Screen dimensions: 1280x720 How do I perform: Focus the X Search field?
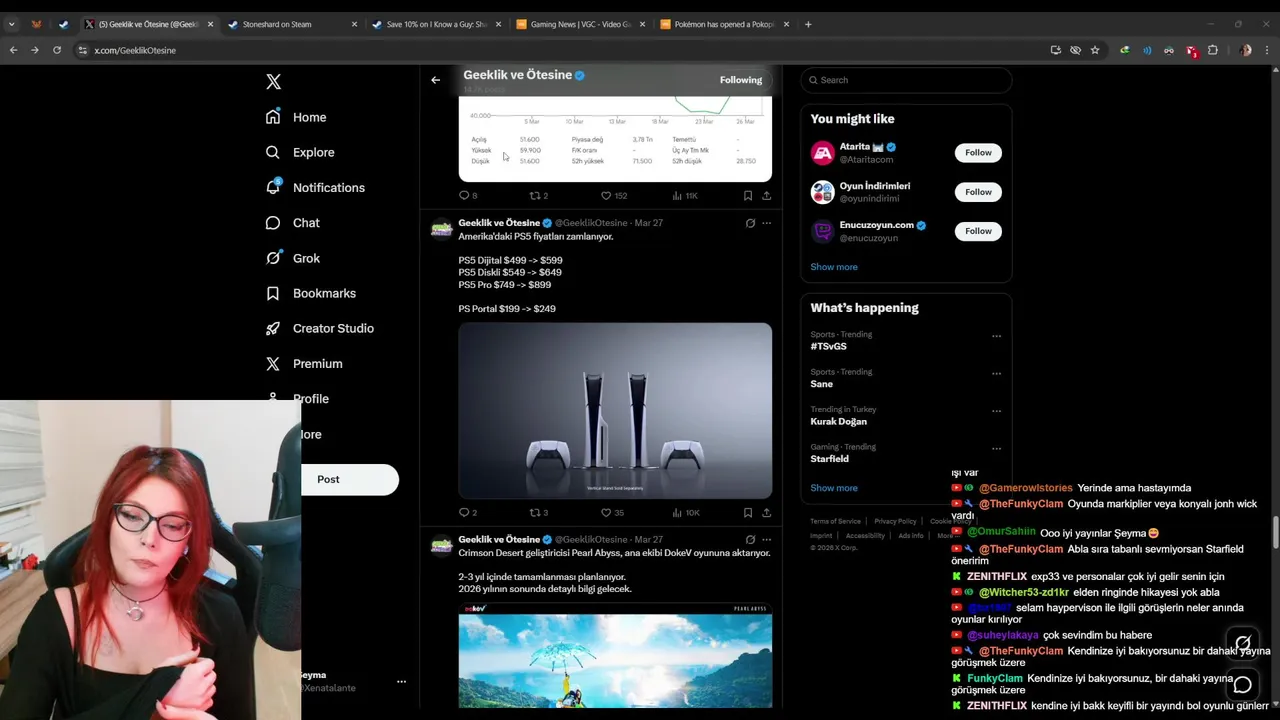pyautogui.click(x=906, y=80)
